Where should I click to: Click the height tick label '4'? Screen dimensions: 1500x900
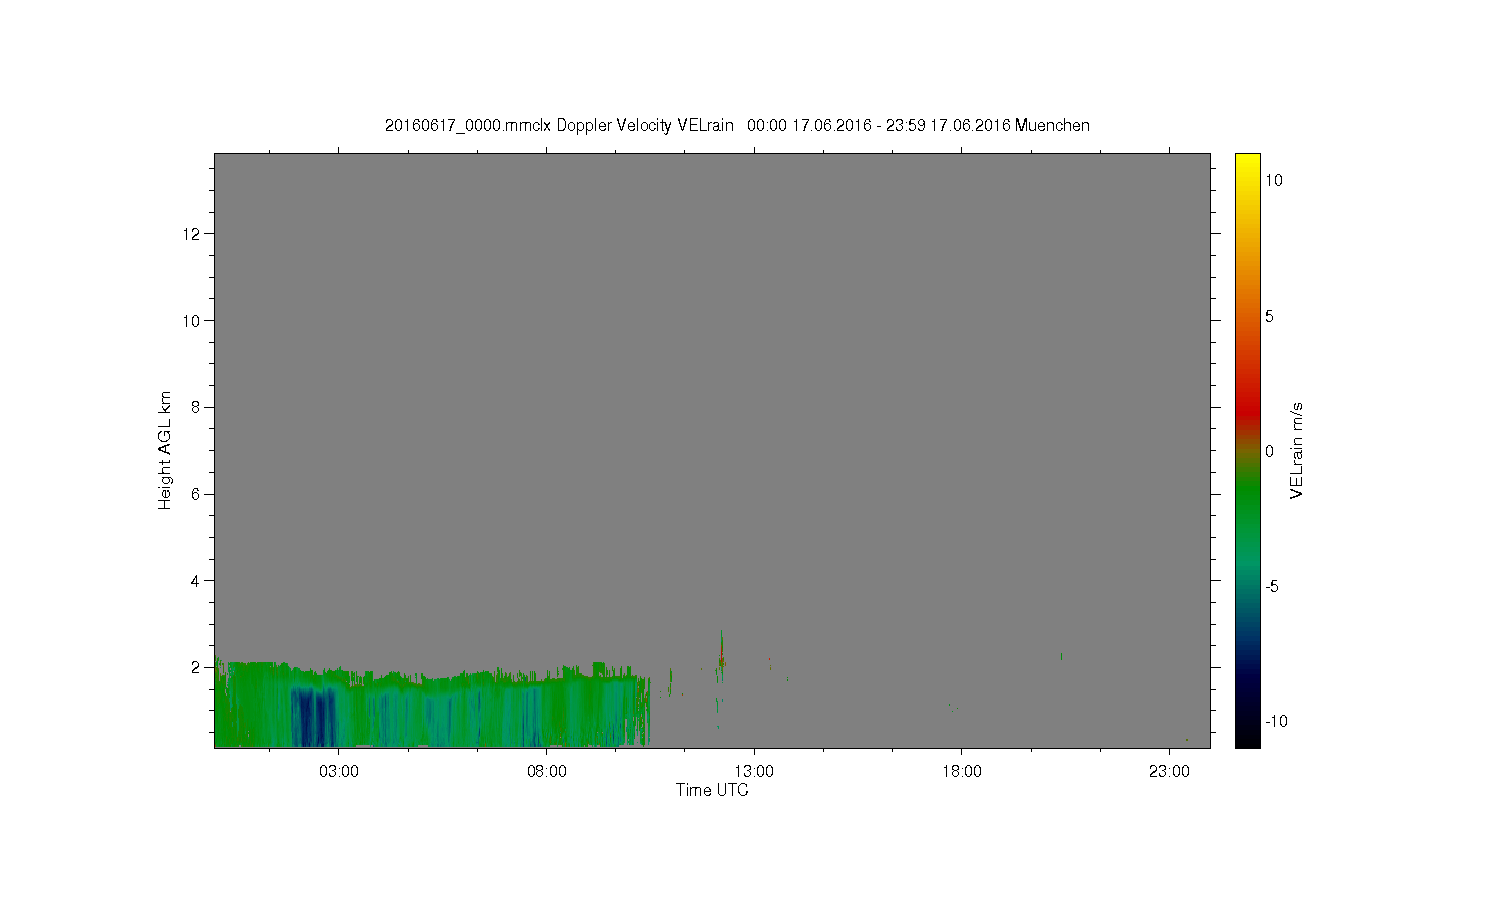click(x=196, y=580)
